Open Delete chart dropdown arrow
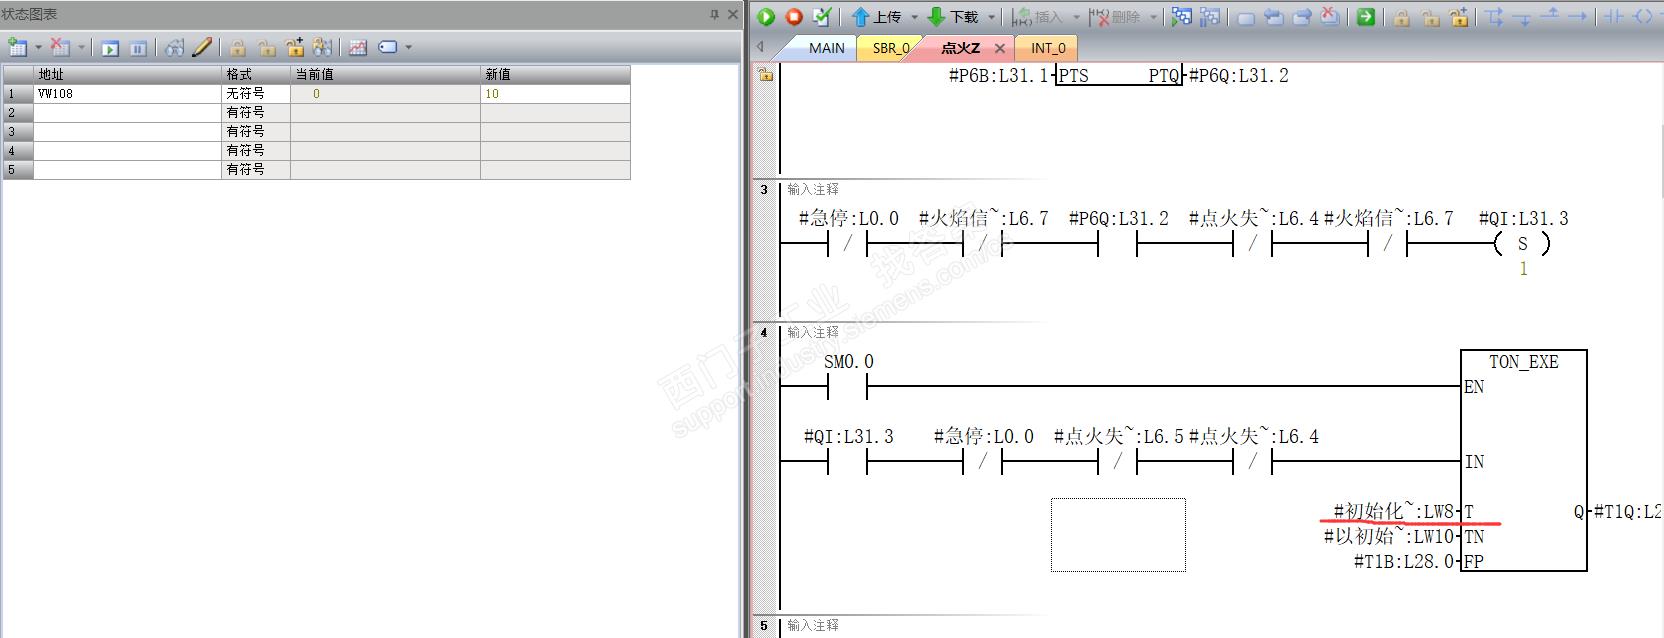The width and height of the screenshot is (1664, 638). [82, 47]
